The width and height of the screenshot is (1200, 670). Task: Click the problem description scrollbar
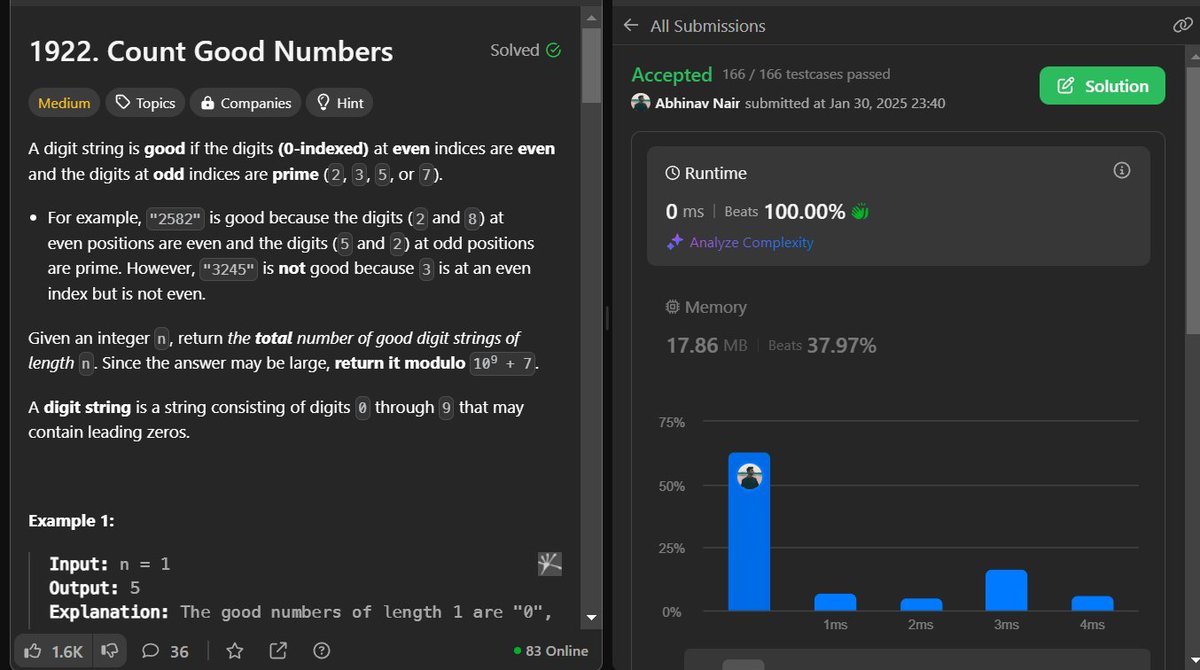click(605, 317)
